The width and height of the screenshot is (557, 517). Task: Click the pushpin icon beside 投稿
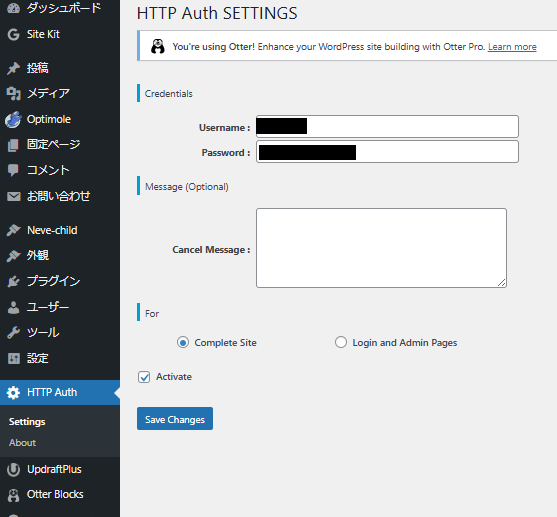point(13,68)
